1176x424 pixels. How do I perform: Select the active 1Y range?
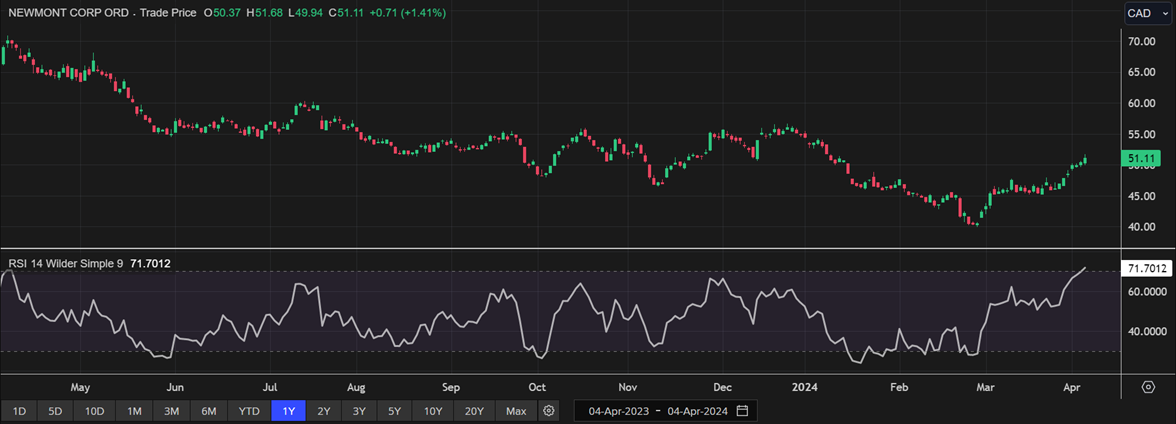pyautogui.click(x=289, y=411)
